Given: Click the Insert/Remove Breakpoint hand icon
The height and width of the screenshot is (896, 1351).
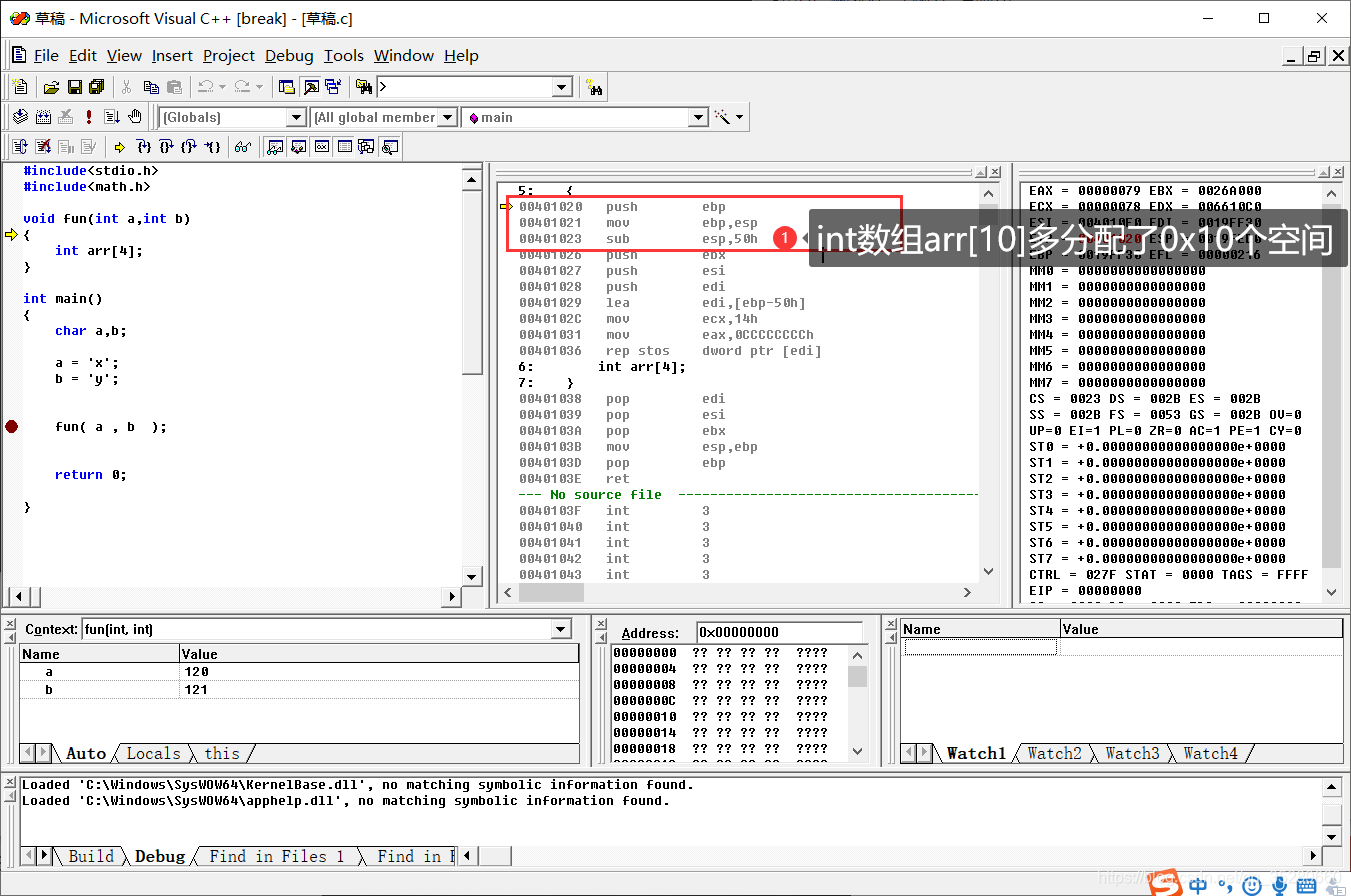Looking at the screenshot, I should tap(135, 117).
